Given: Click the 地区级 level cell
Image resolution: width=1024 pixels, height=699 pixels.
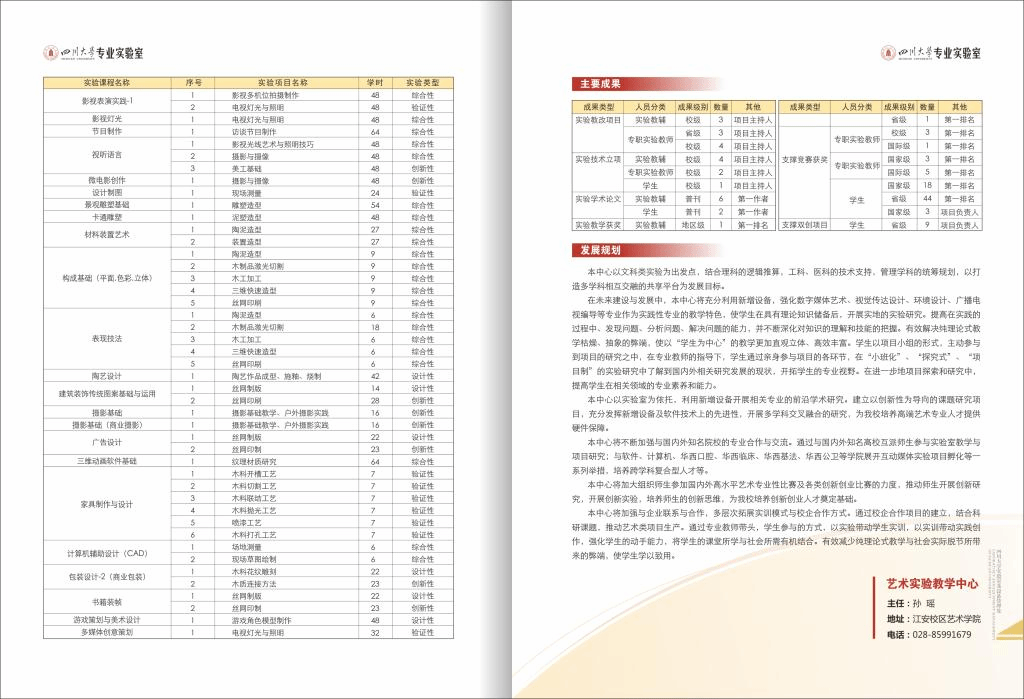Looking at the screenshot, I should tap(693, 225).
